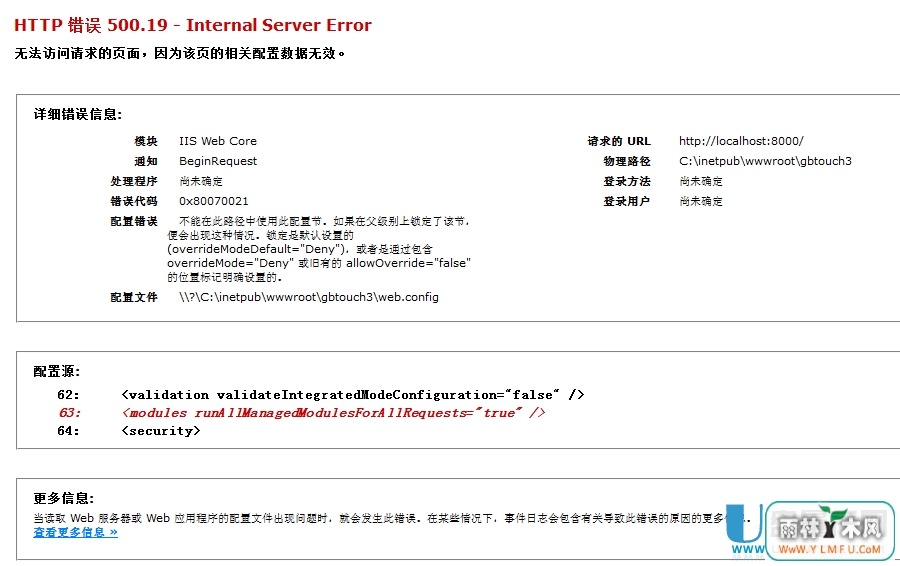Click config source line 62 validation entry
900x566 pixels.
pos(352,394)
